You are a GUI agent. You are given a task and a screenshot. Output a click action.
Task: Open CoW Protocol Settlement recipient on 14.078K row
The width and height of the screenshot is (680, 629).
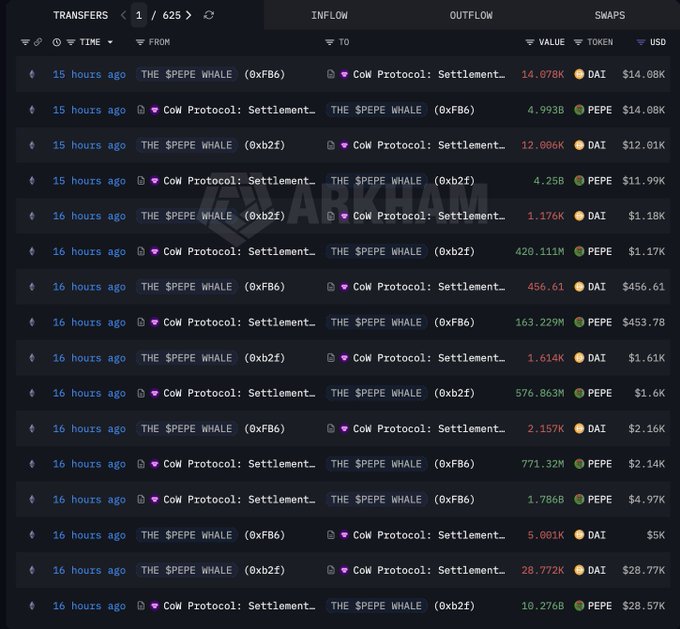pos(428,74)
